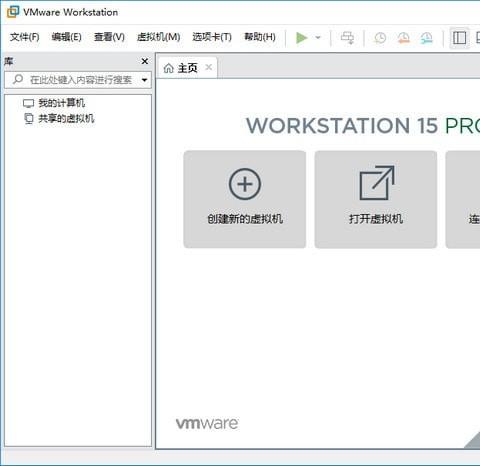The width and height of the screenshot is (480, 466).
Task: Click the green power on play icon
Action: 302,38
